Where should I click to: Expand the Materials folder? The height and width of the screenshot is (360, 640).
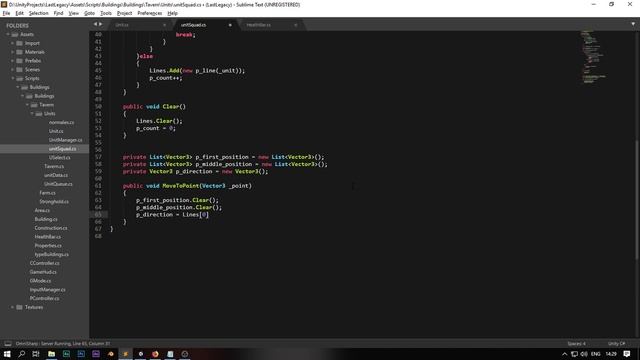tap(12, 52)
